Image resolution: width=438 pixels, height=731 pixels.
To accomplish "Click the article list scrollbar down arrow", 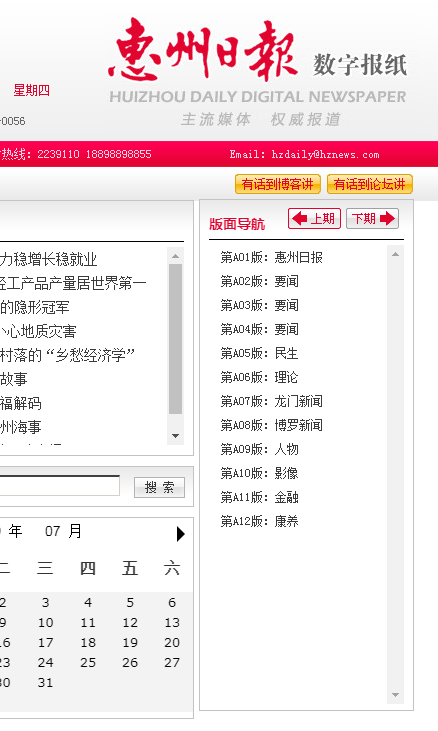I will click(176, 436).
